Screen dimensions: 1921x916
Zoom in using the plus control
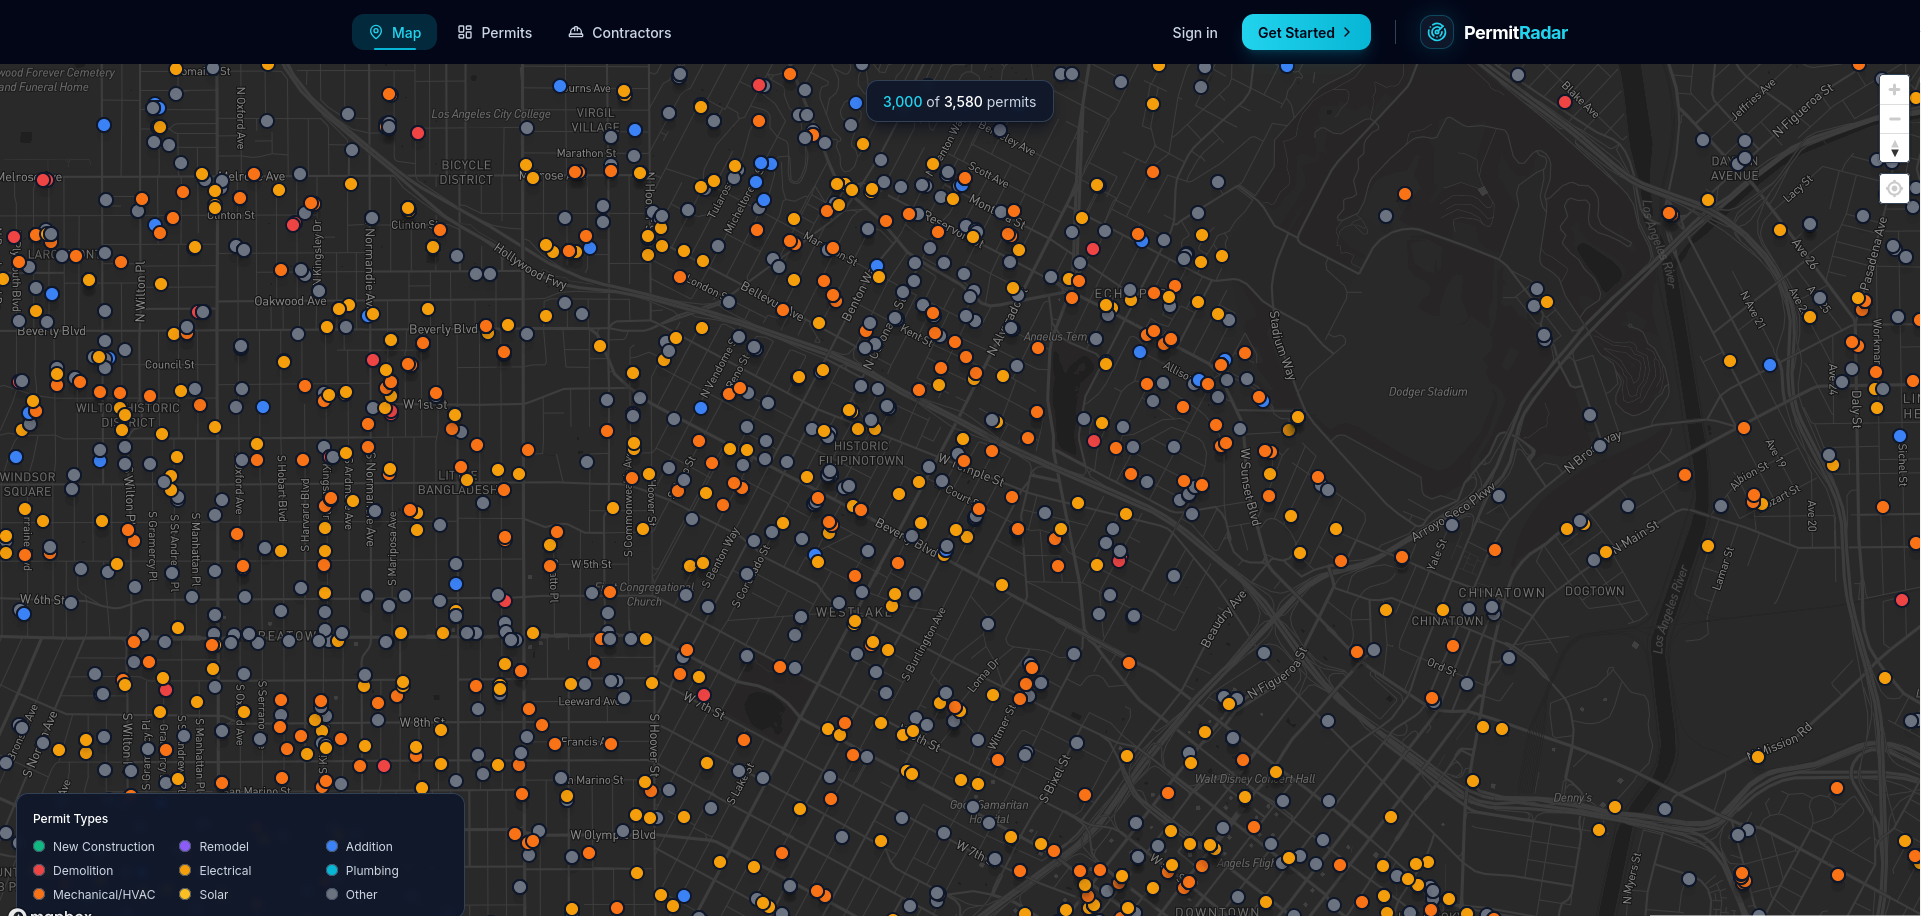pos(1894,89)
